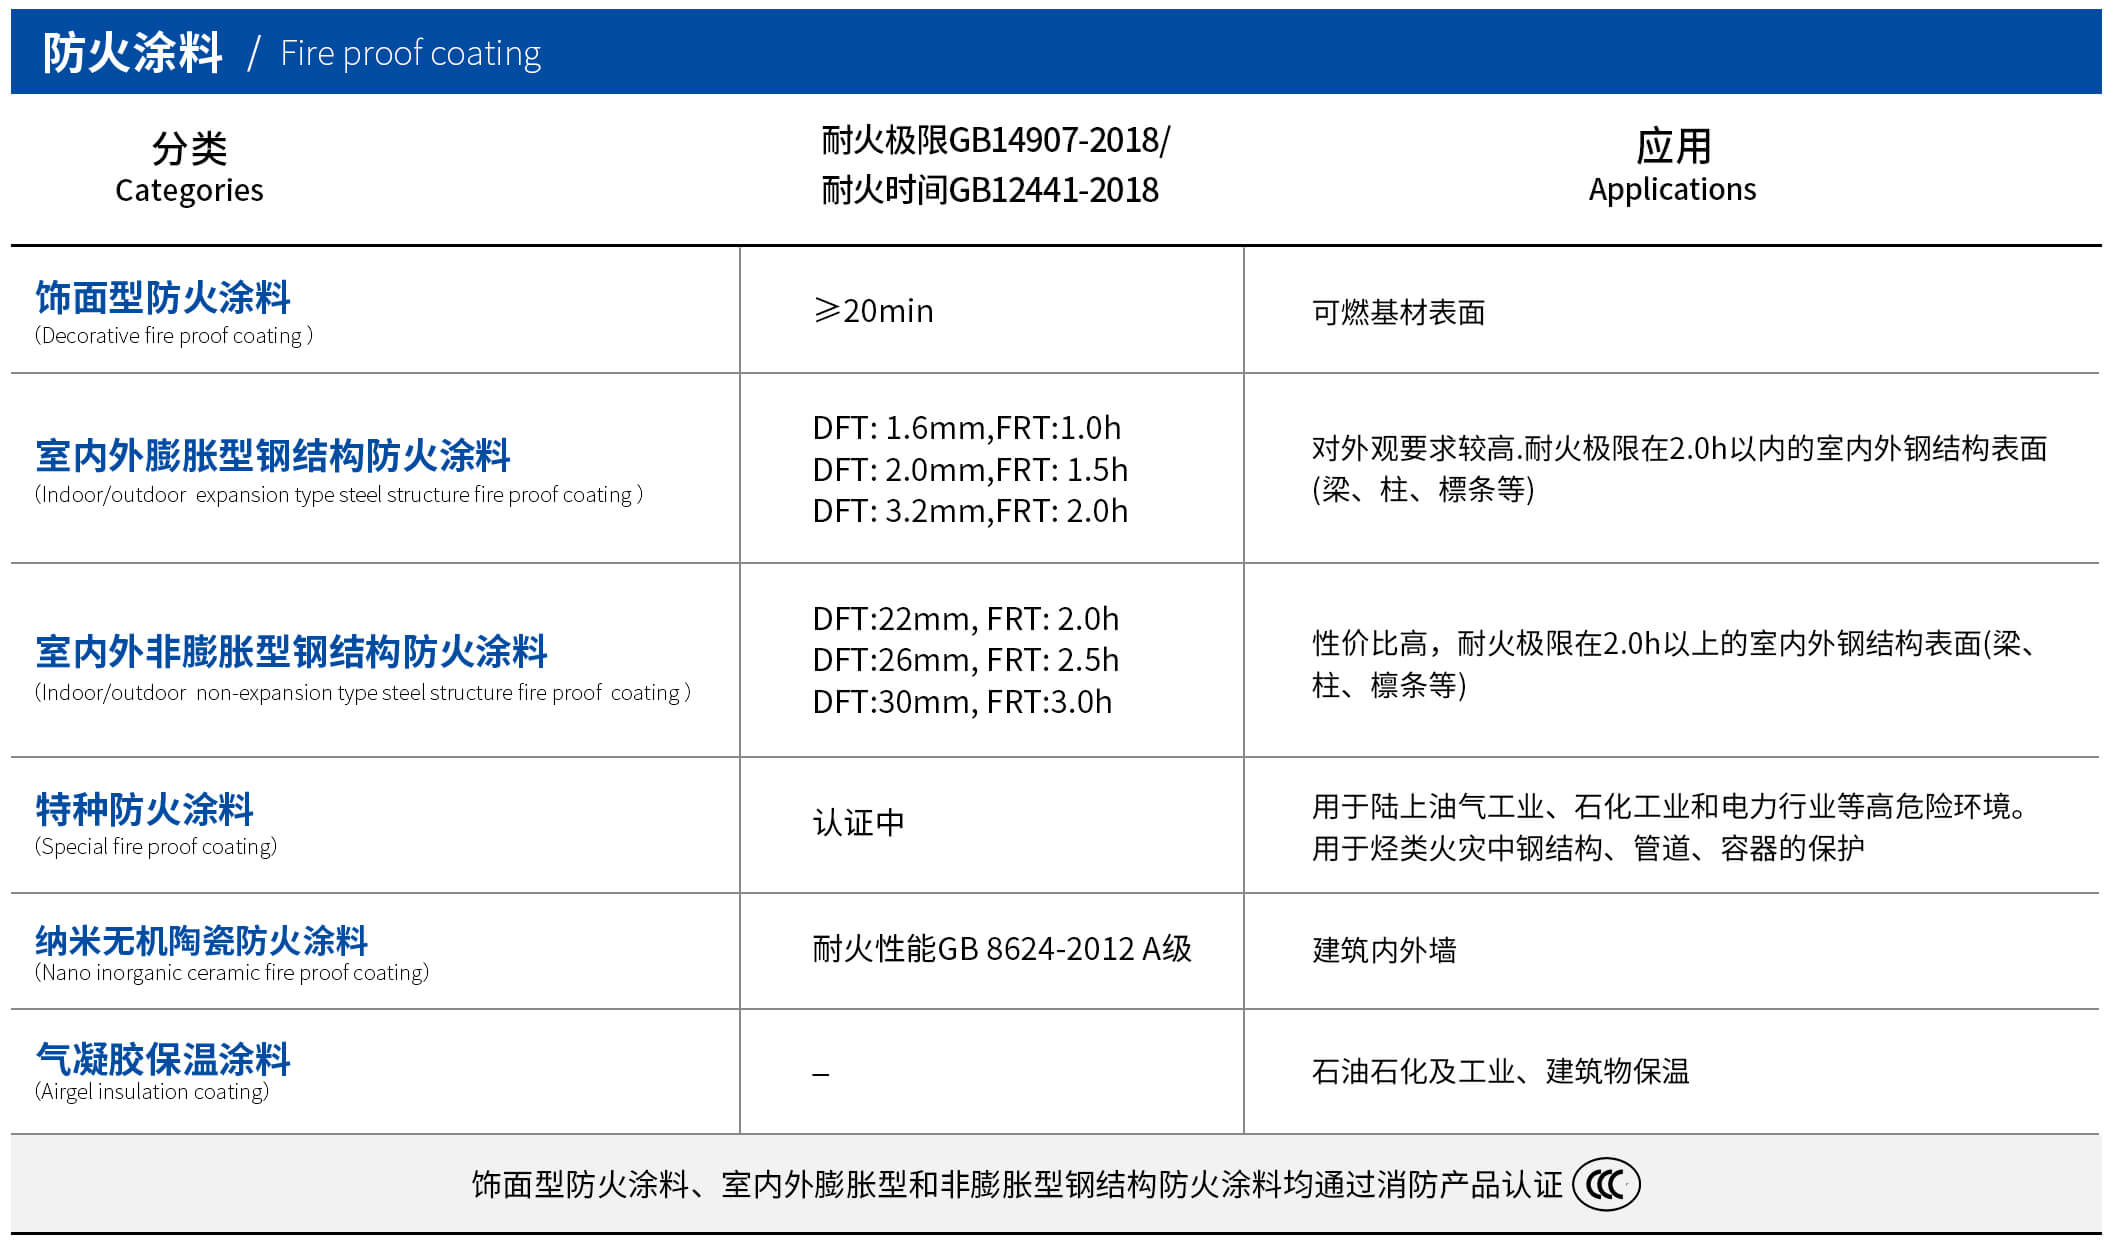Select 气凝胶保温涂料 category name
This screenshot has width=2113, height=1244.
163,1058
